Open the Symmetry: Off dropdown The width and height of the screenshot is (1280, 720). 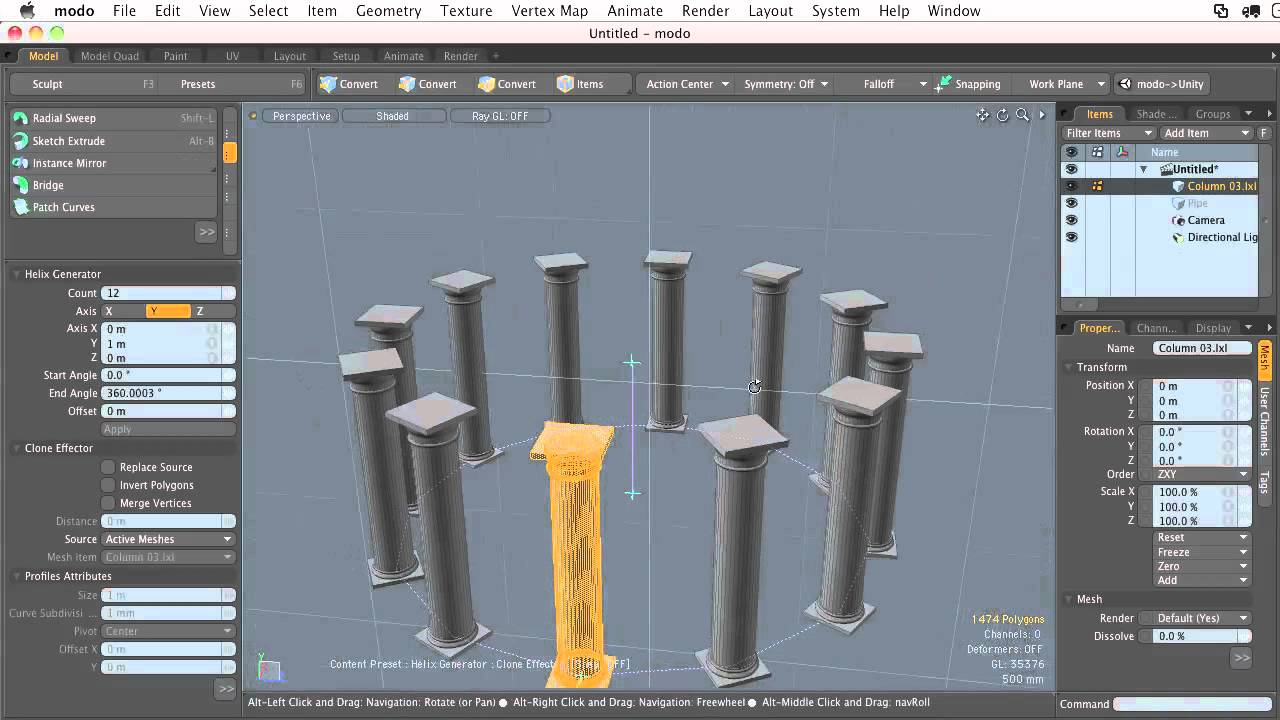point(786,84)
